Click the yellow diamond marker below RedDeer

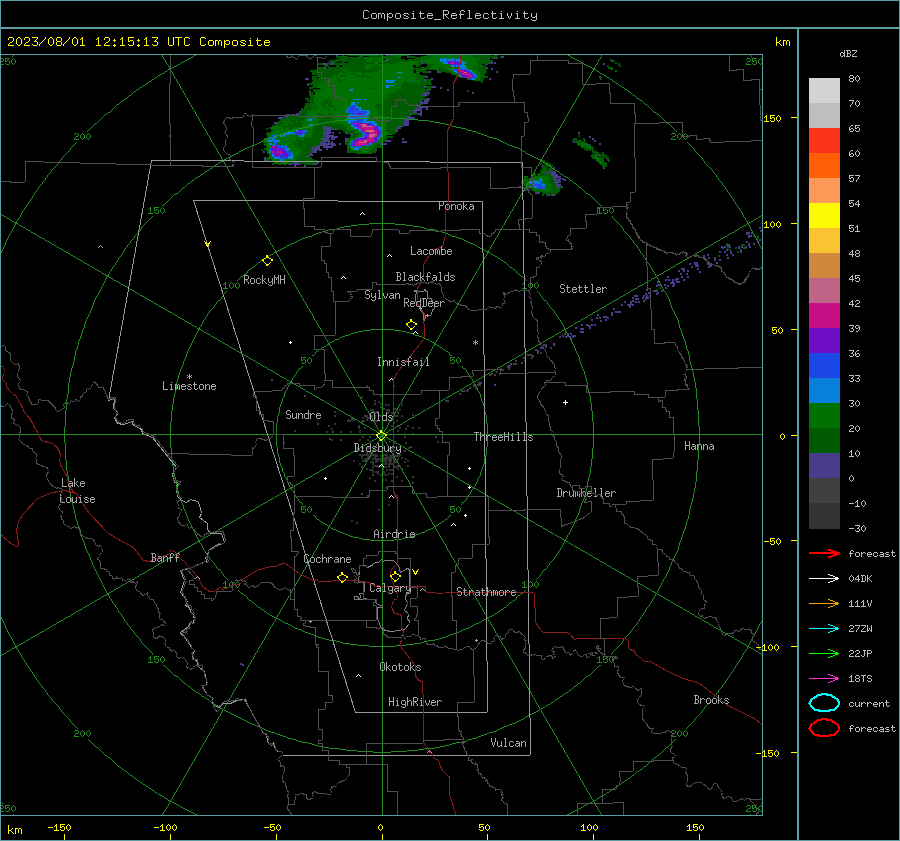point(412,325)
